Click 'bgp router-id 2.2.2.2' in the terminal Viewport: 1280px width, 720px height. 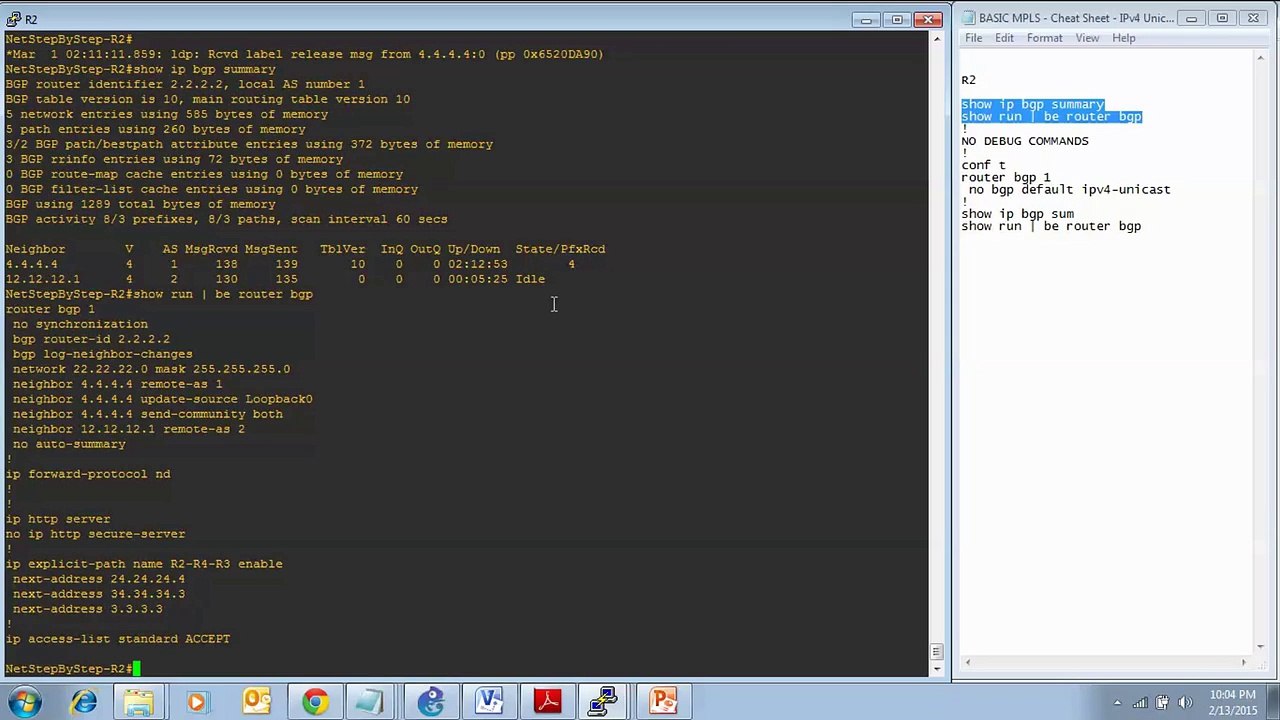[91, 339]
